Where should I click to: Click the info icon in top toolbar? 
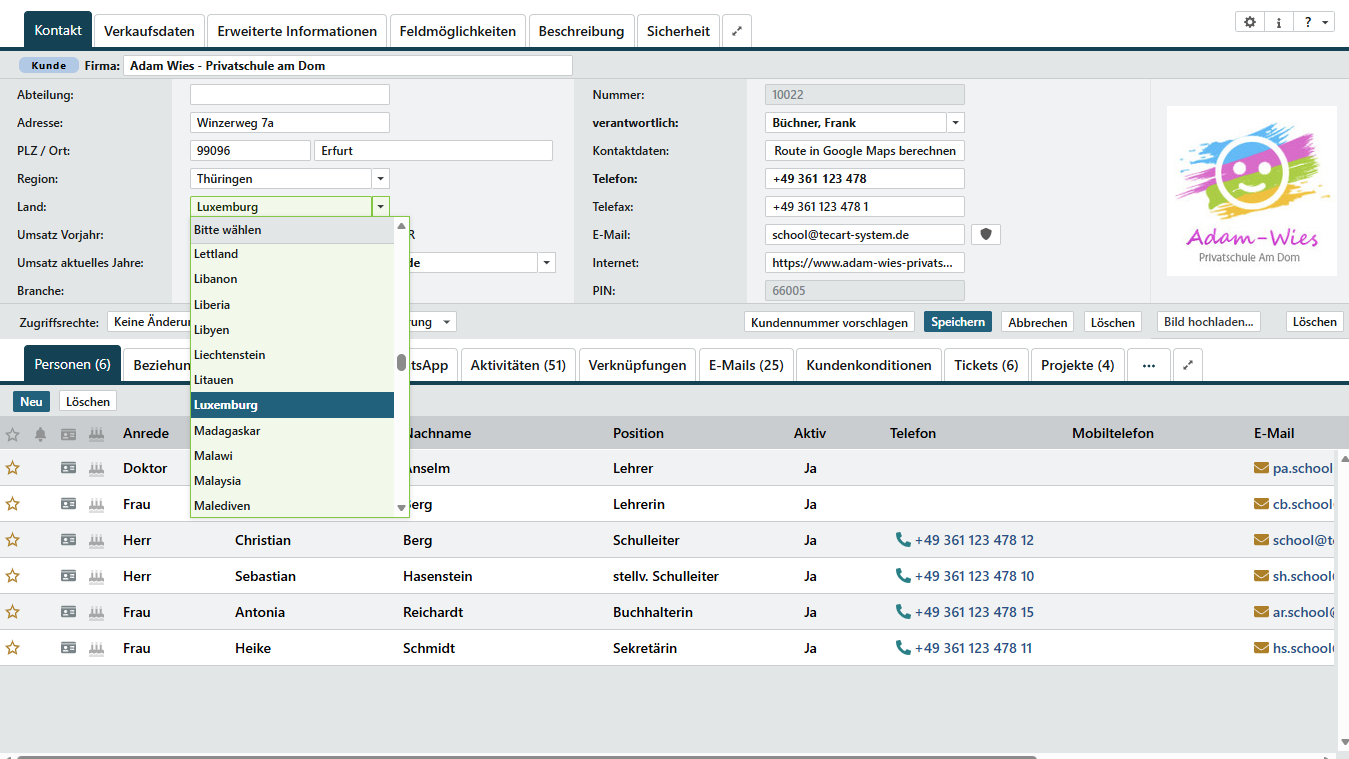tap(1278, 22)
